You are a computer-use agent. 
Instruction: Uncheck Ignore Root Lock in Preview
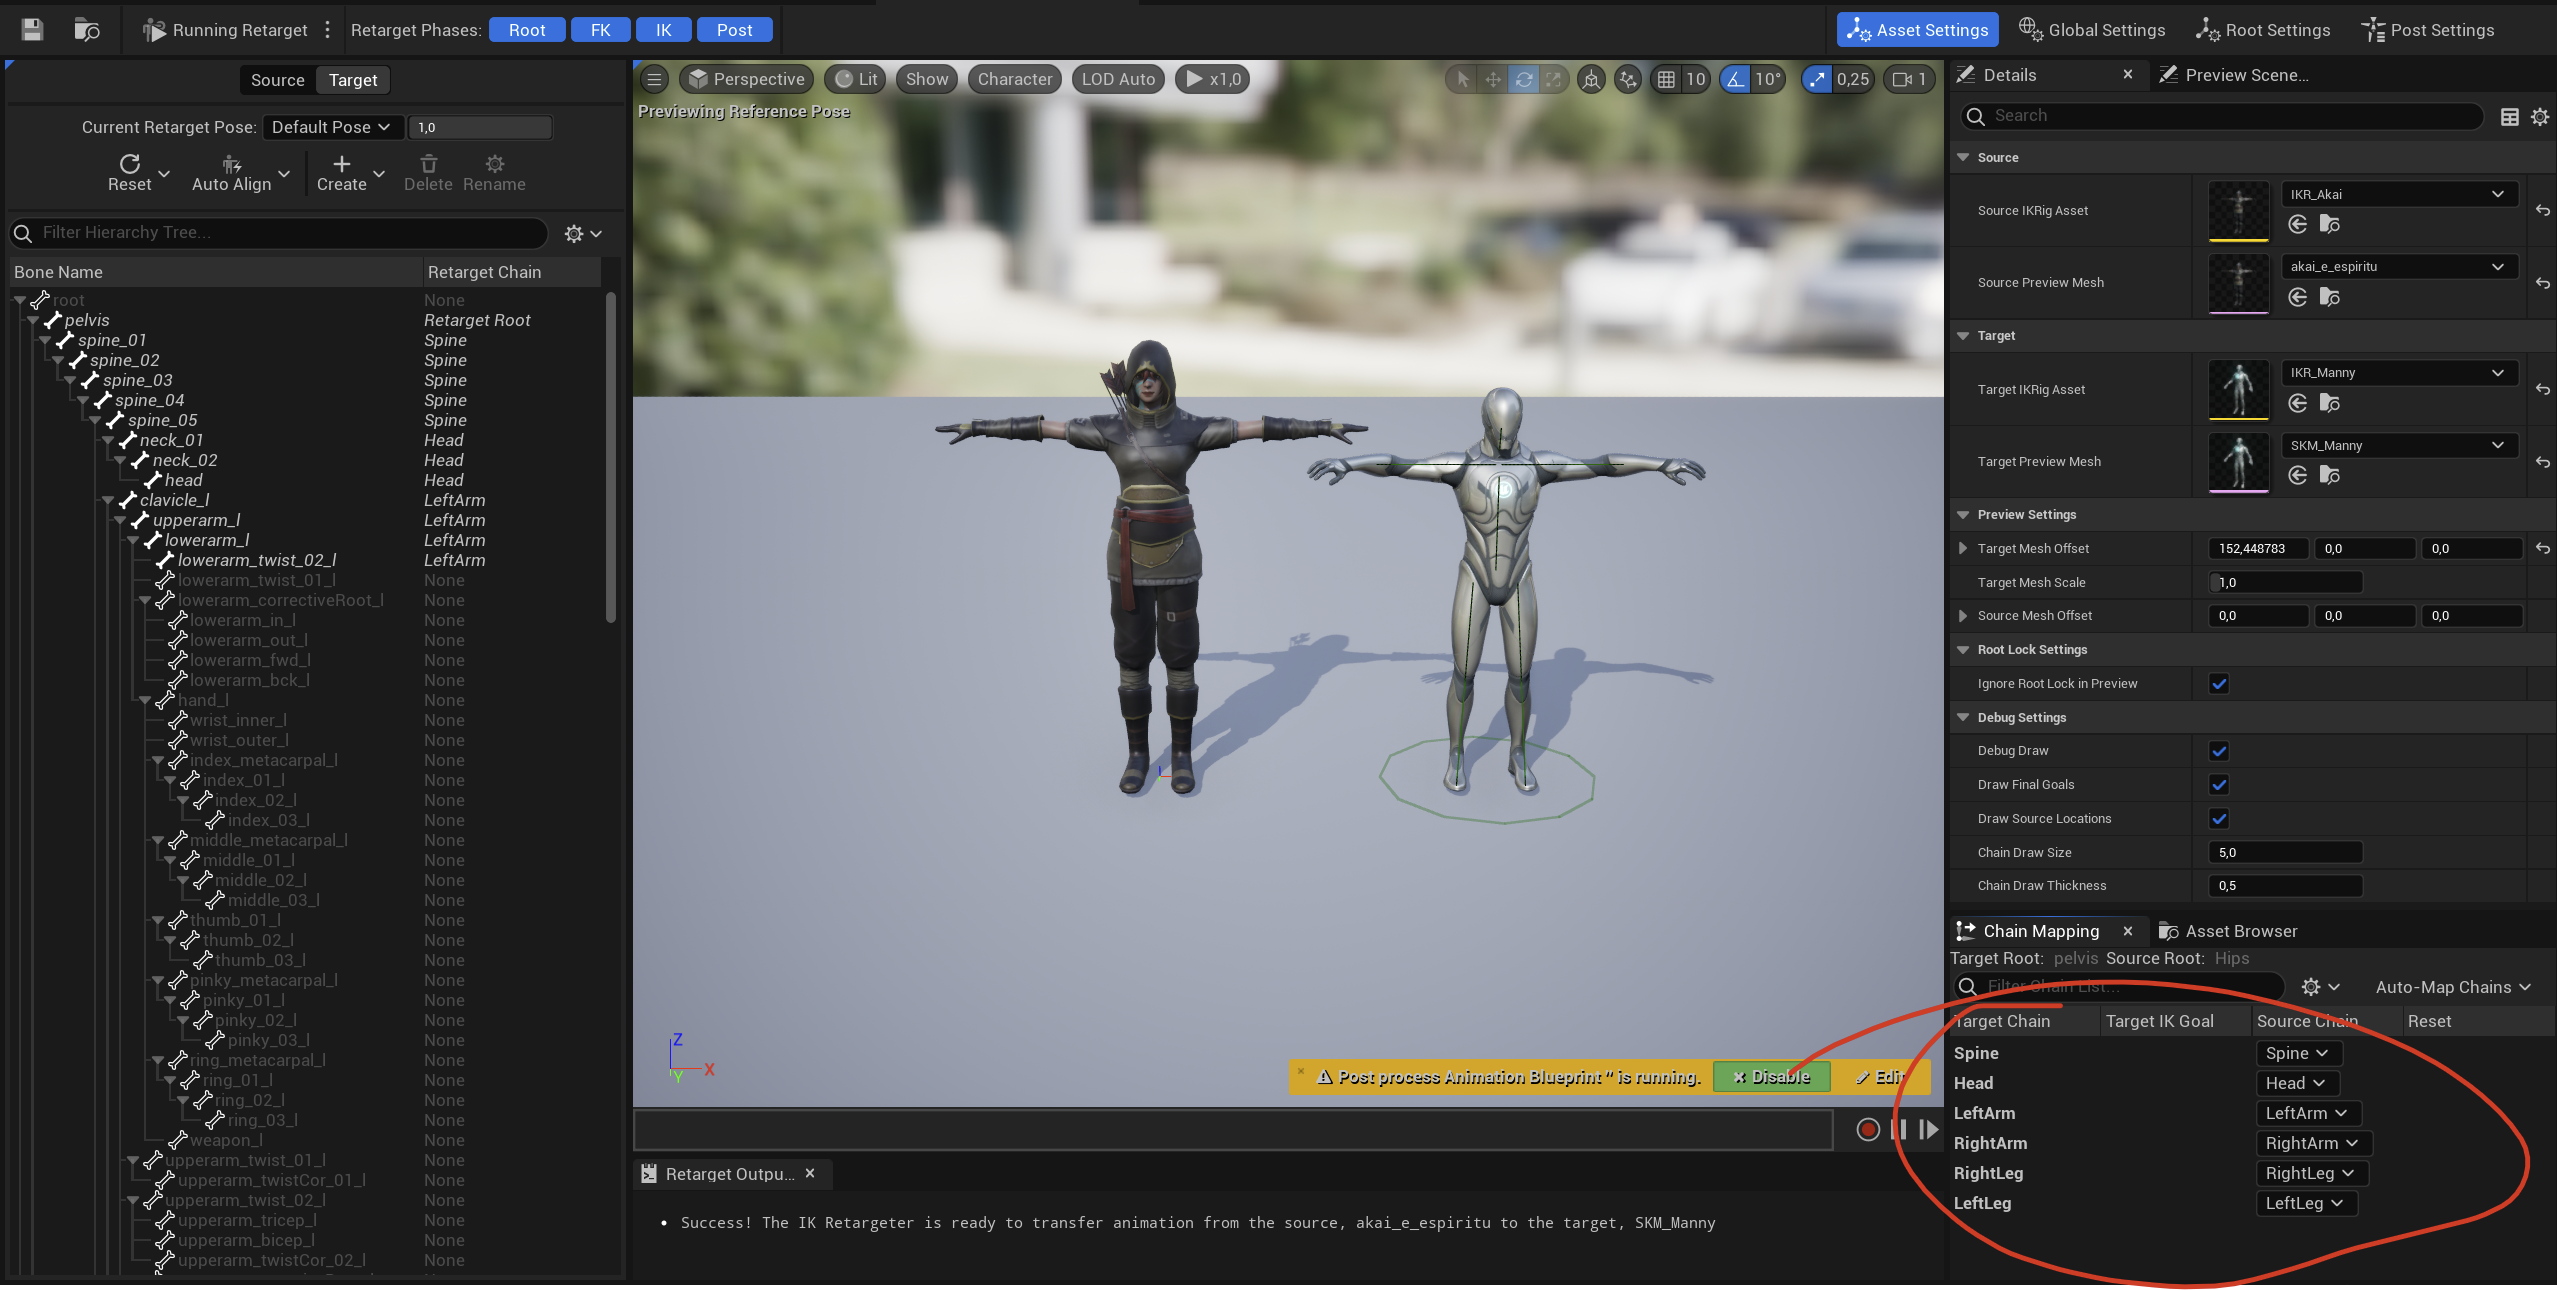(2218, 684)
